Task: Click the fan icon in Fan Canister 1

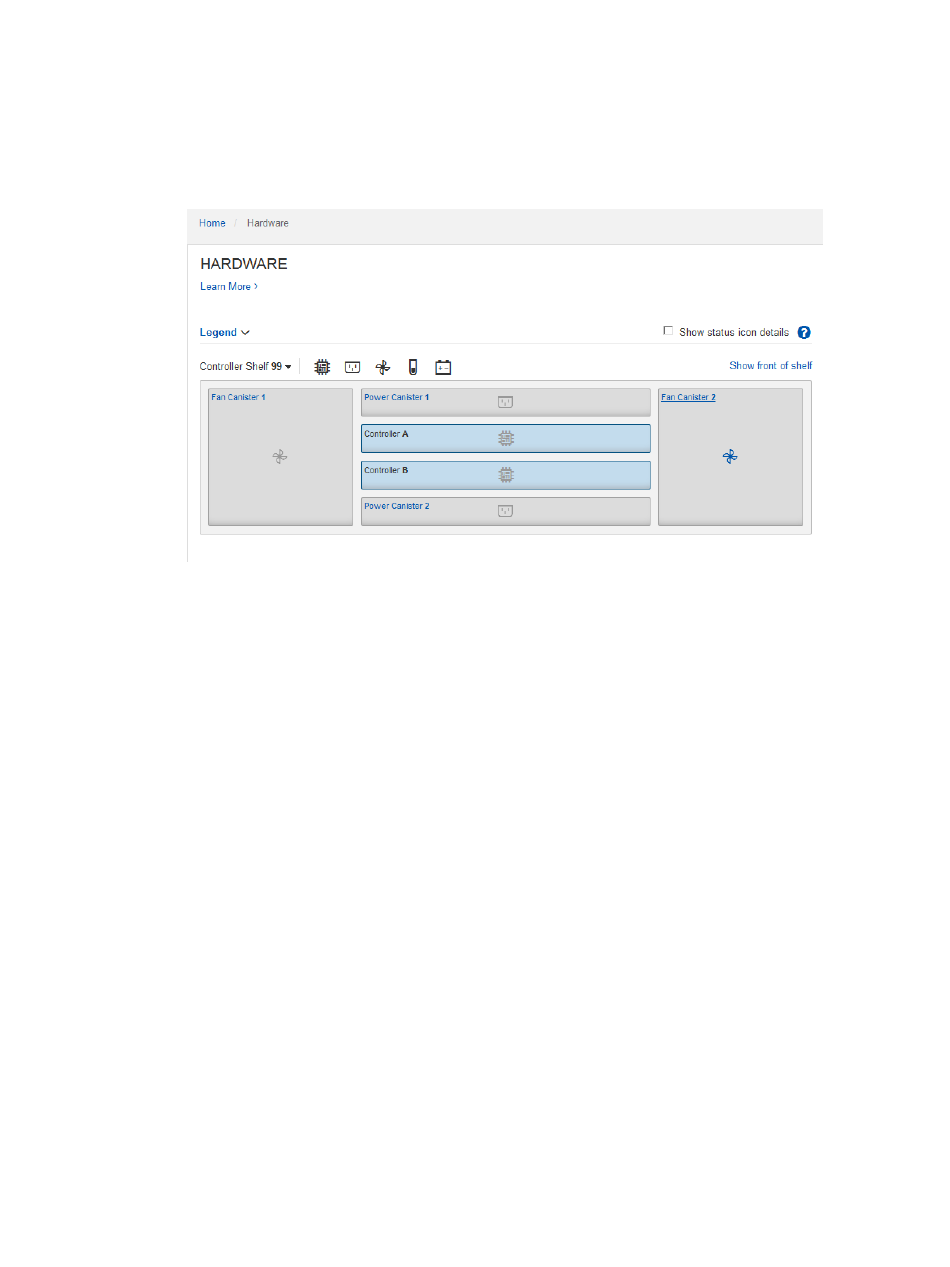Action: 280,457
